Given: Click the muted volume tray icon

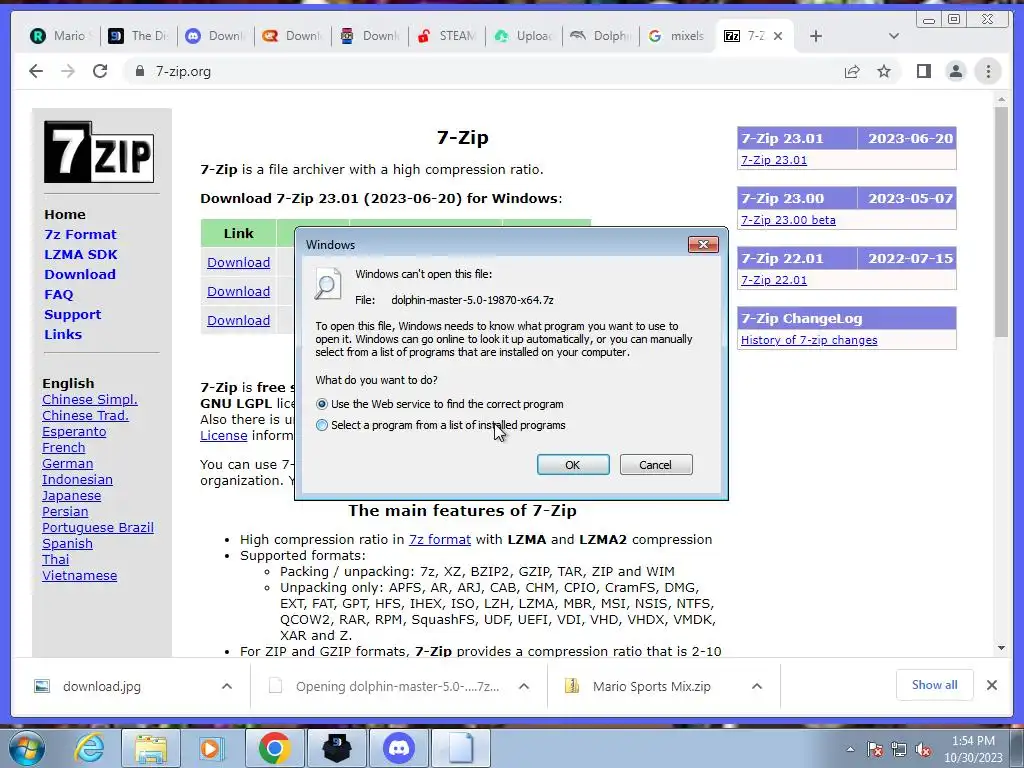Looking at the screenshot, I should [x=923, y=750].
